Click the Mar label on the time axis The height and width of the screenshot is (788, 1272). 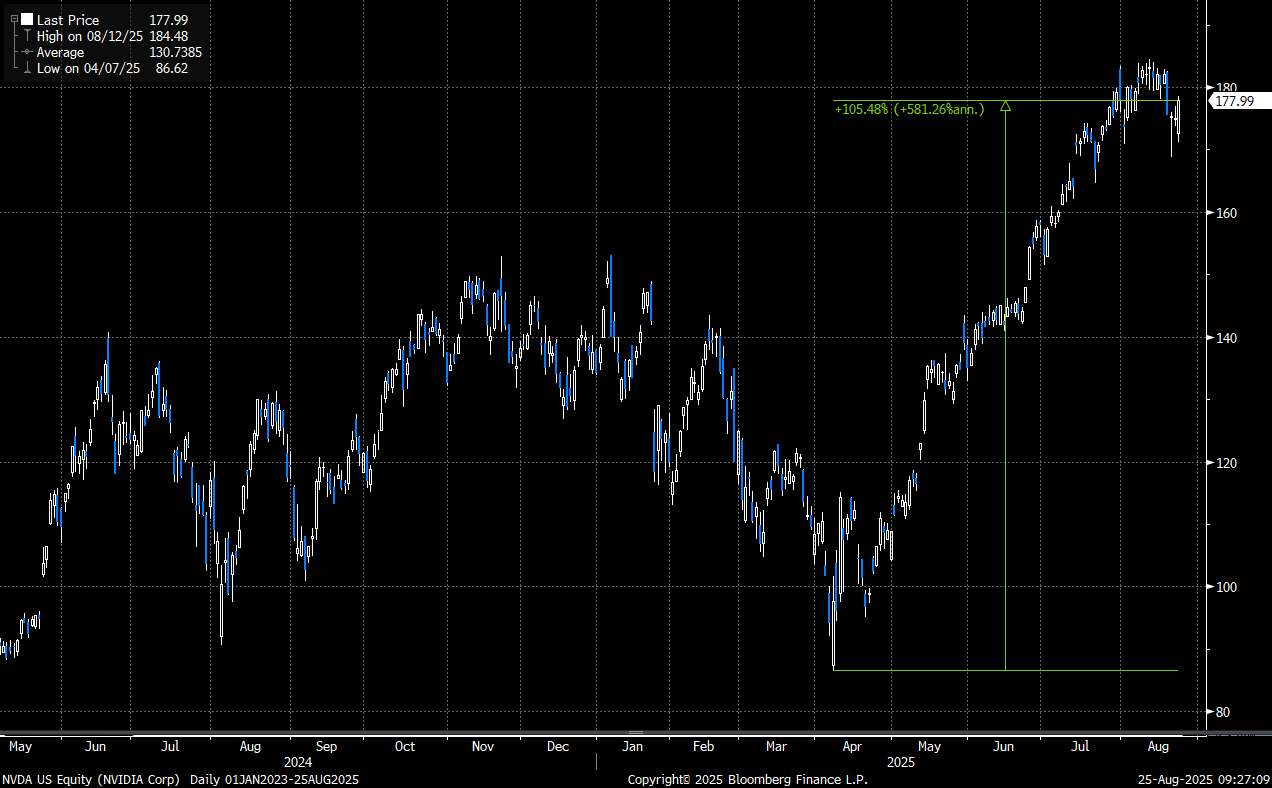(778, 747)
